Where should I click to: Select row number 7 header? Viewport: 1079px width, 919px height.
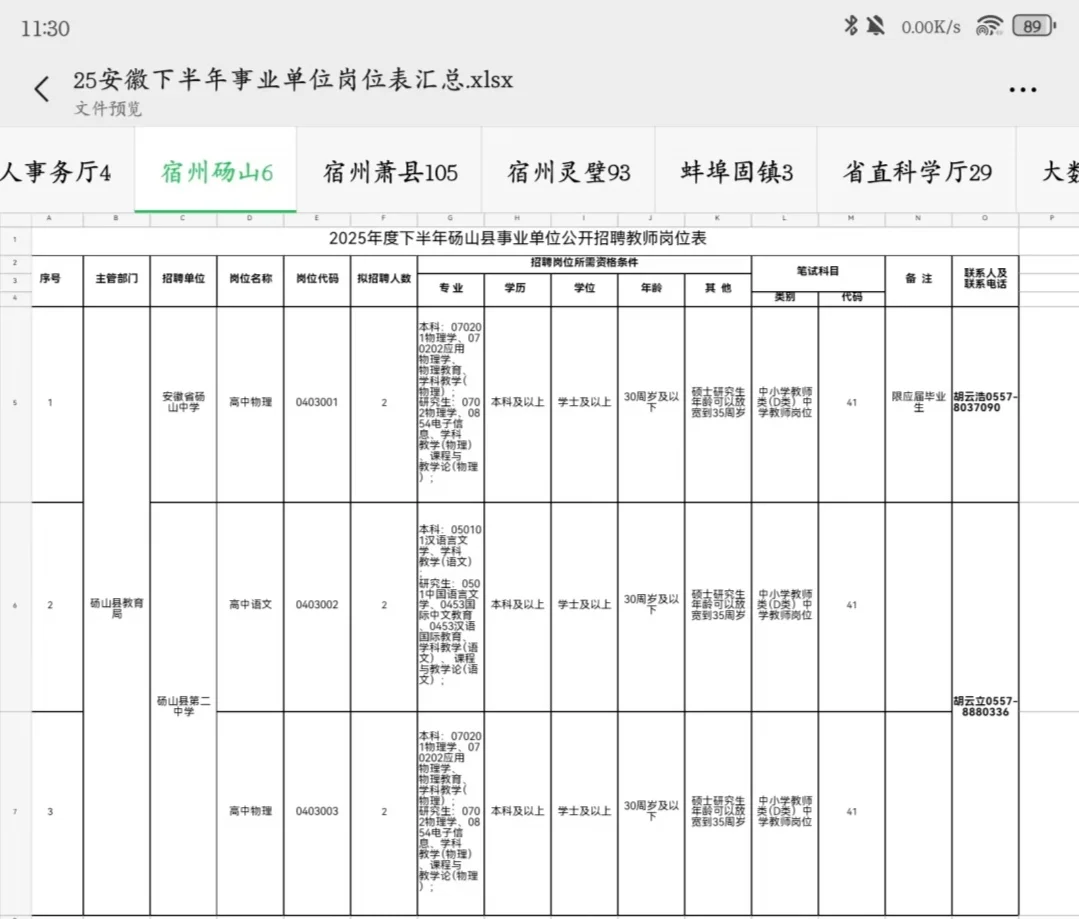(15, 812)
